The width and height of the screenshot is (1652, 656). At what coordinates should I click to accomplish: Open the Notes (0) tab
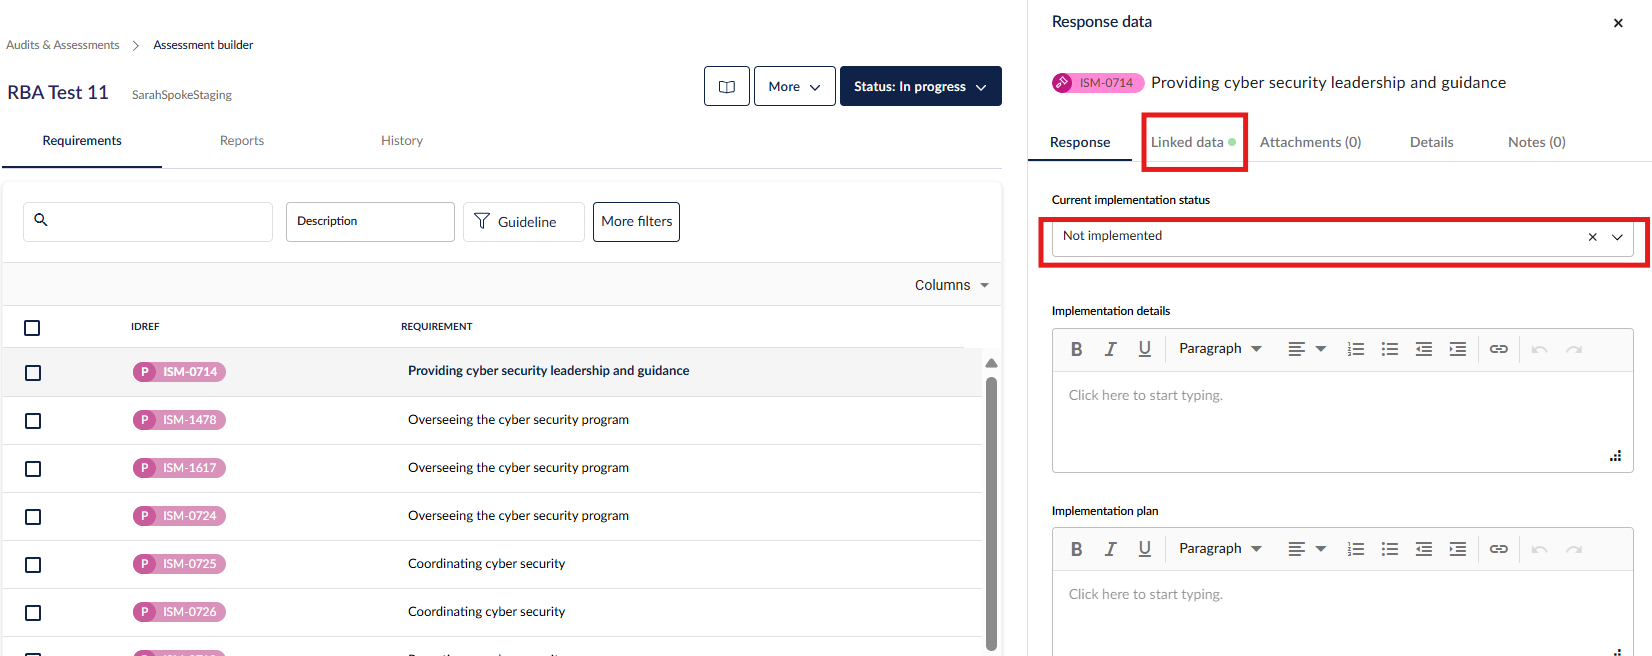click(1537, 142)
